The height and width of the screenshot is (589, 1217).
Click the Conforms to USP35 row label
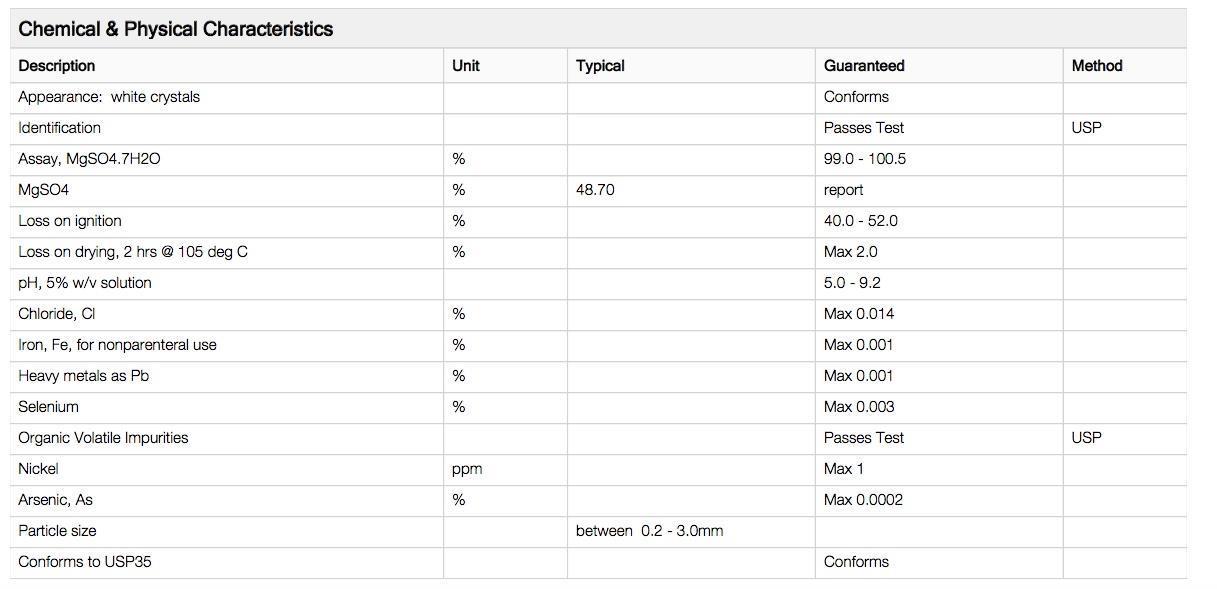pyautogui.click(x=85, y=562)
